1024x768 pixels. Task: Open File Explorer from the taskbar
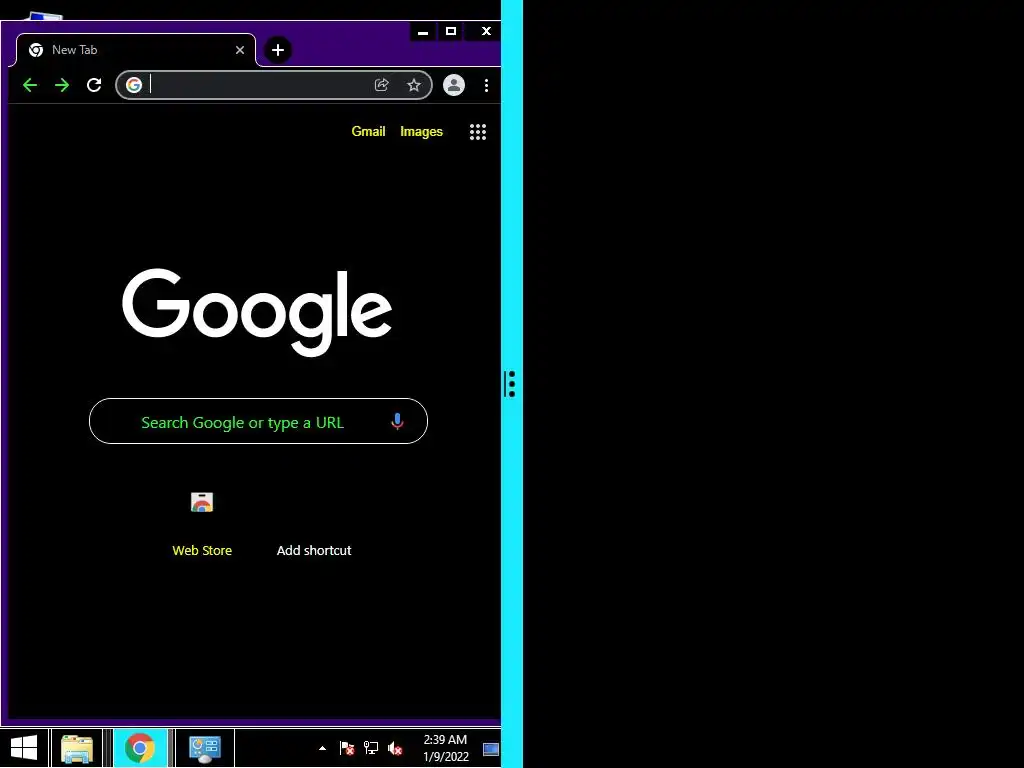tap(76, 748)
